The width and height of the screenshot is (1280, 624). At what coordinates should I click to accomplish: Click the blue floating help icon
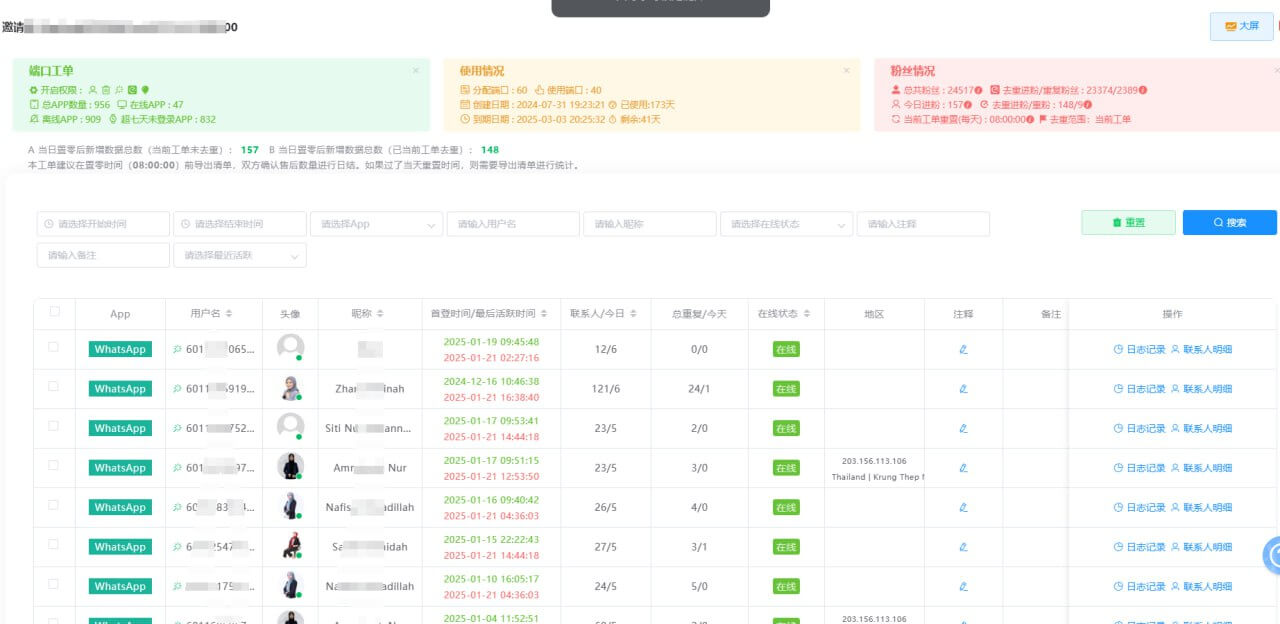click(1272, 555)
